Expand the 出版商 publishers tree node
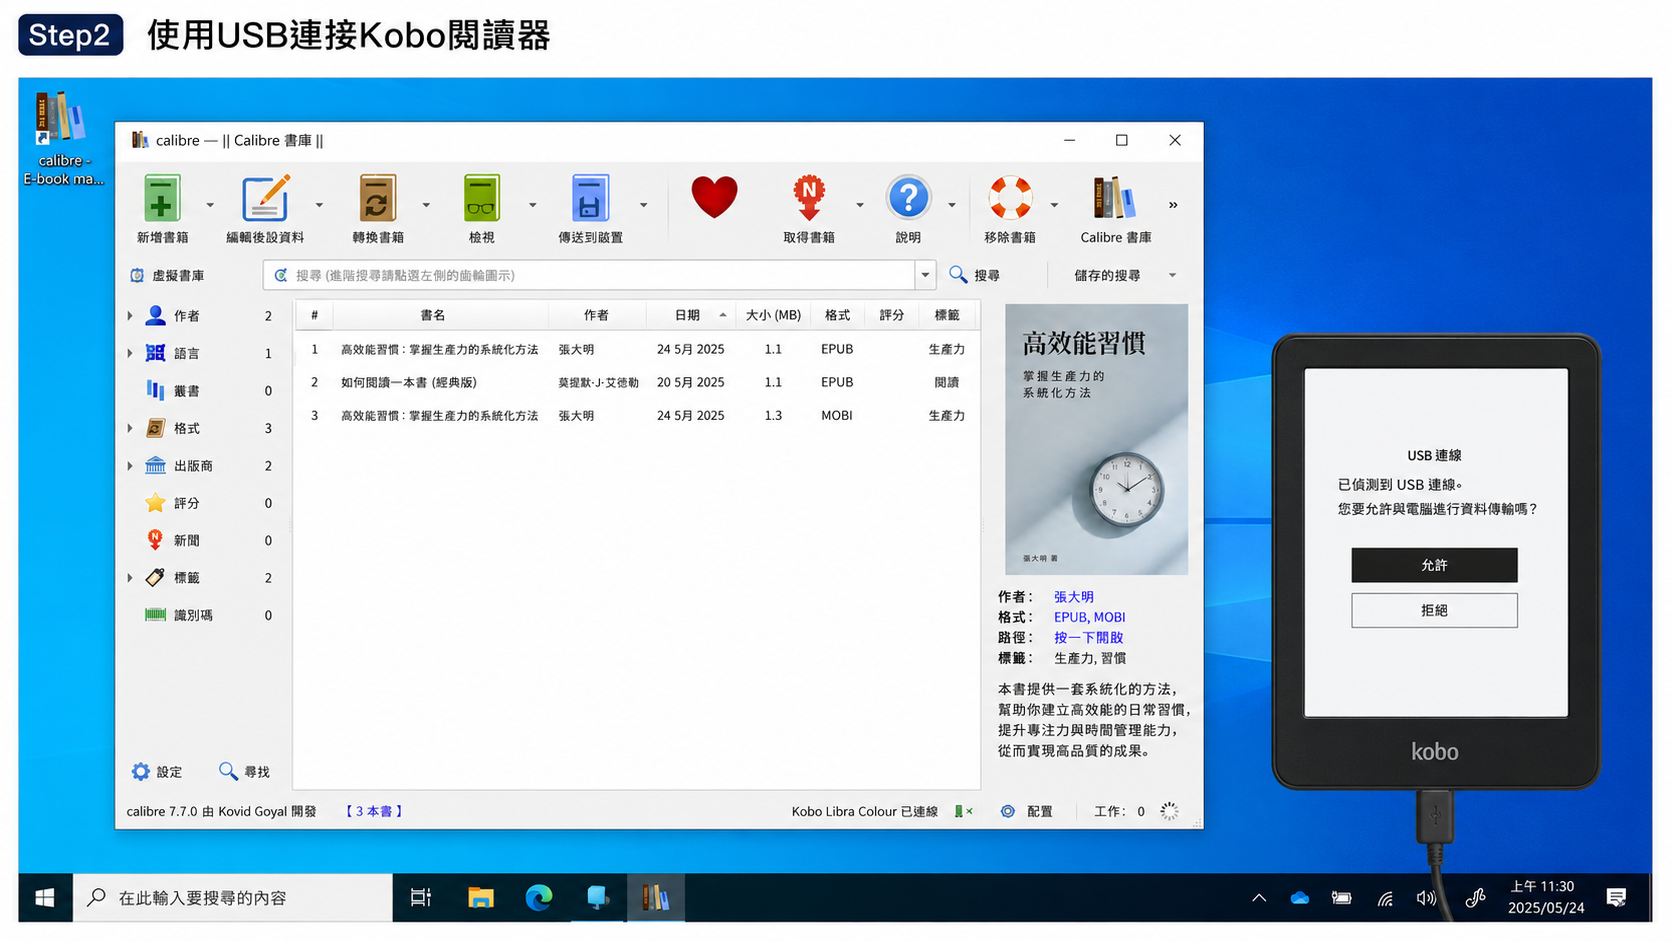The width and height of the screenshot is (1672, 941). [130, 466]
